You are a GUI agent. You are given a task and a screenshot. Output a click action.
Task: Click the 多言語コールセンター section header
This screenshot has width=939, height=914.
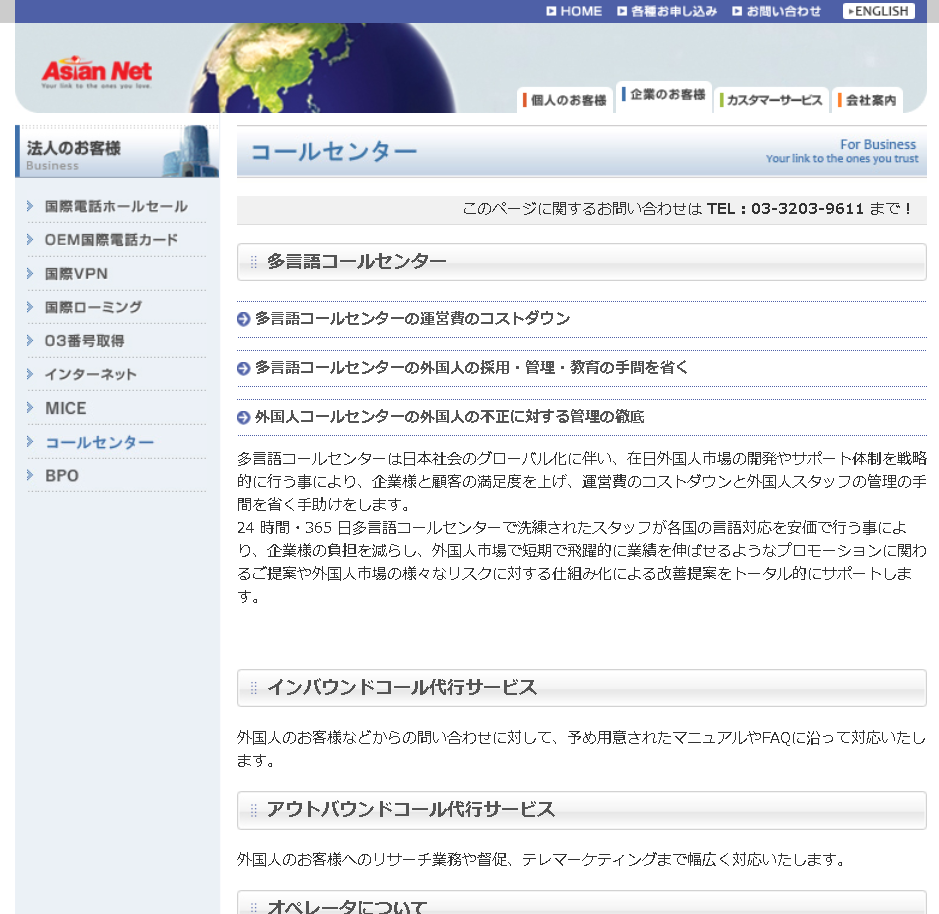(581, 262)
